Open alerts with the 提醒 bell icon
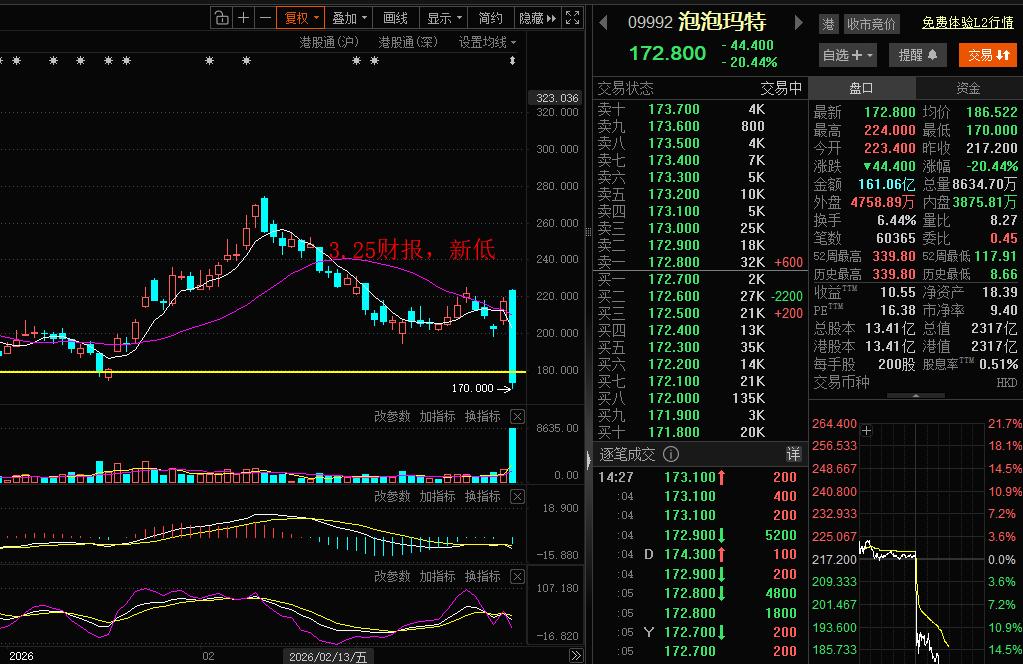The height and width of the screenshot is (664, 1023). [x=916, y=55]
